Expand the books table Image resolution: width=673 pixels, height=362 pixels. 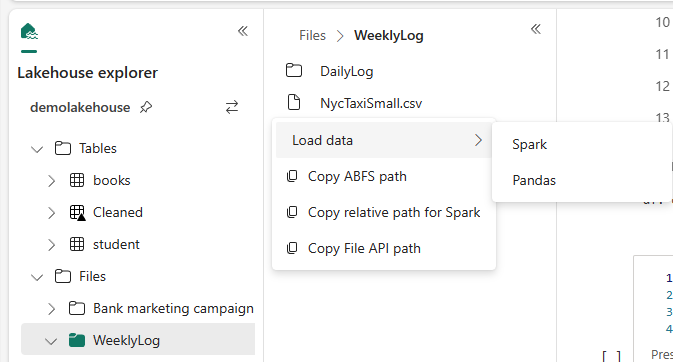coord(52,181)
